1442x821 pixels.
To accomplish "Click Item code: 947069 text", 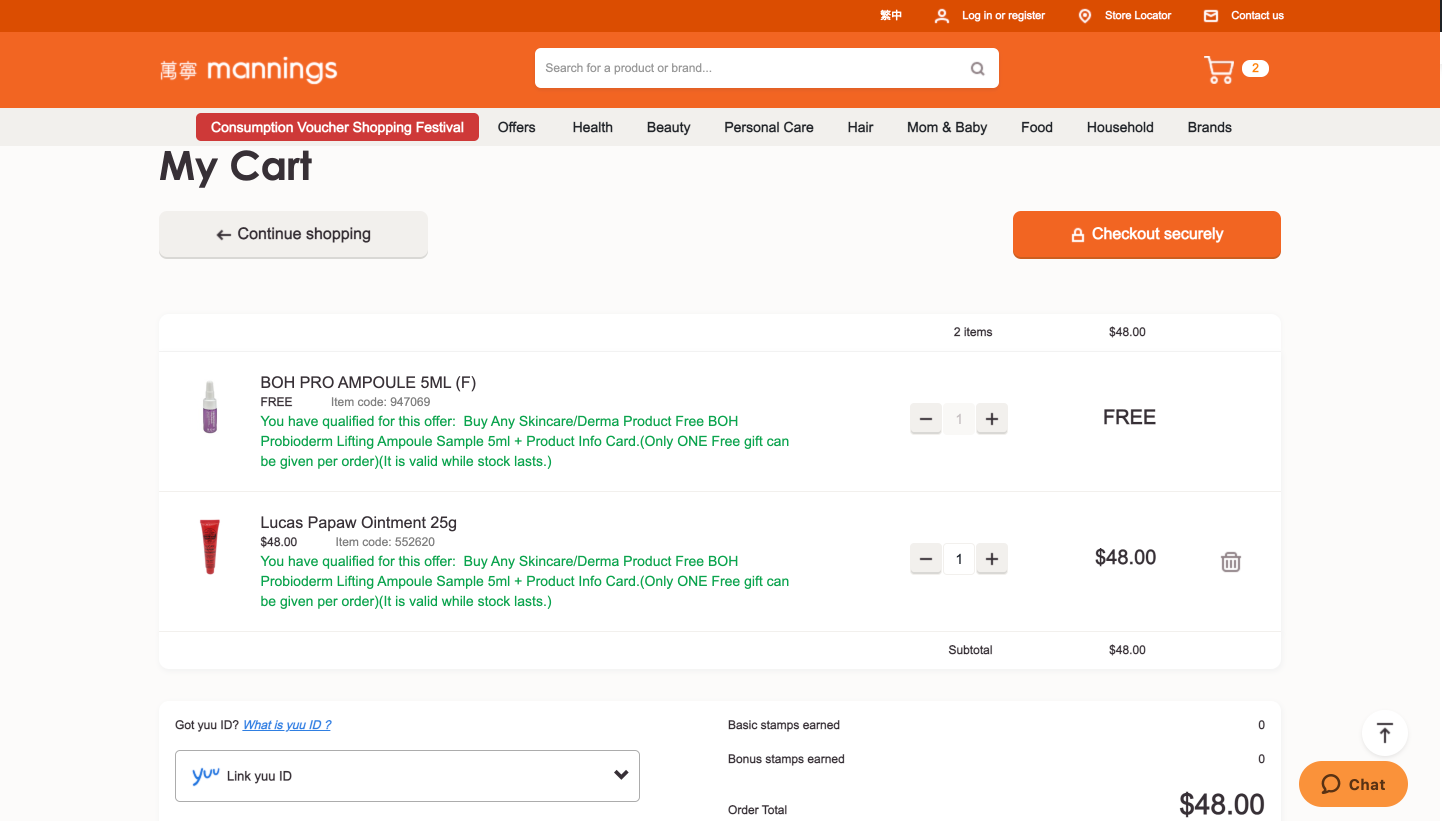I will [381, 402].
